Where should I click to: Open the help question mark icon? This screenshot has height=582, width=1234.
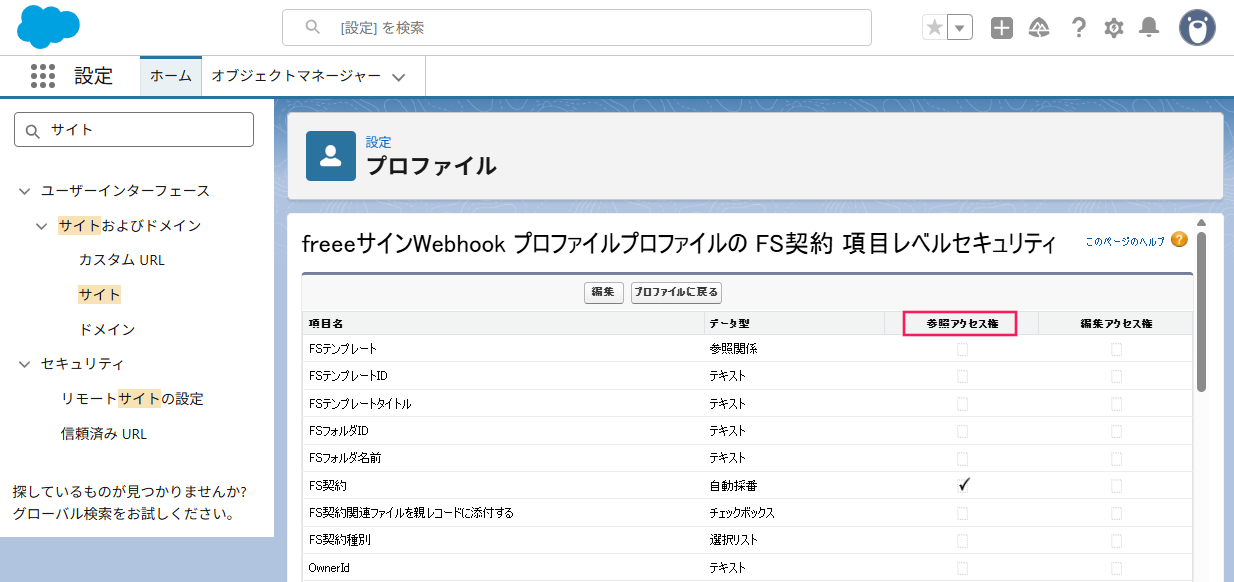coord(1078,28)
